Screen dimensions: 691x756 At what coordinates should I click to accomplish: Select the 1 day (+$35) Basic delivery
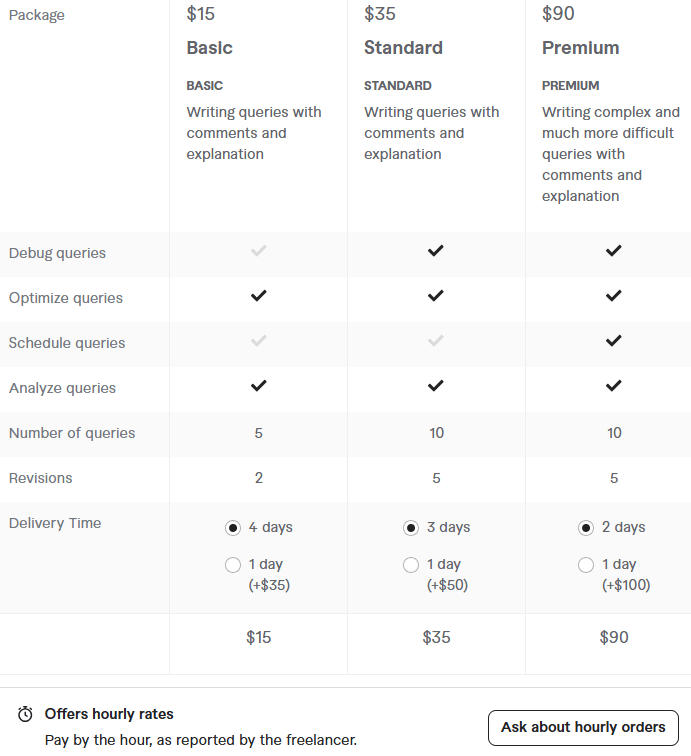(x=233, y=565)
